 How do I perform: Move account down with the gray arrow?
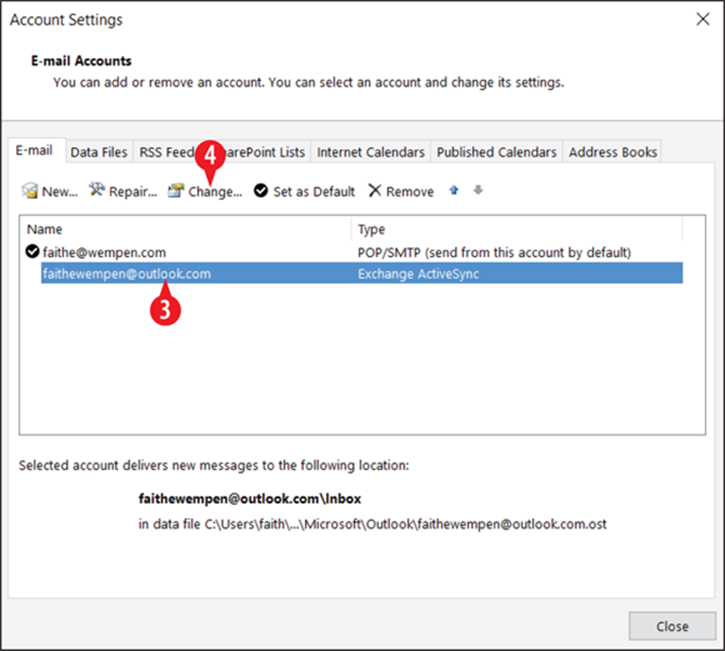pyautogui.click(x=478, y=190)
